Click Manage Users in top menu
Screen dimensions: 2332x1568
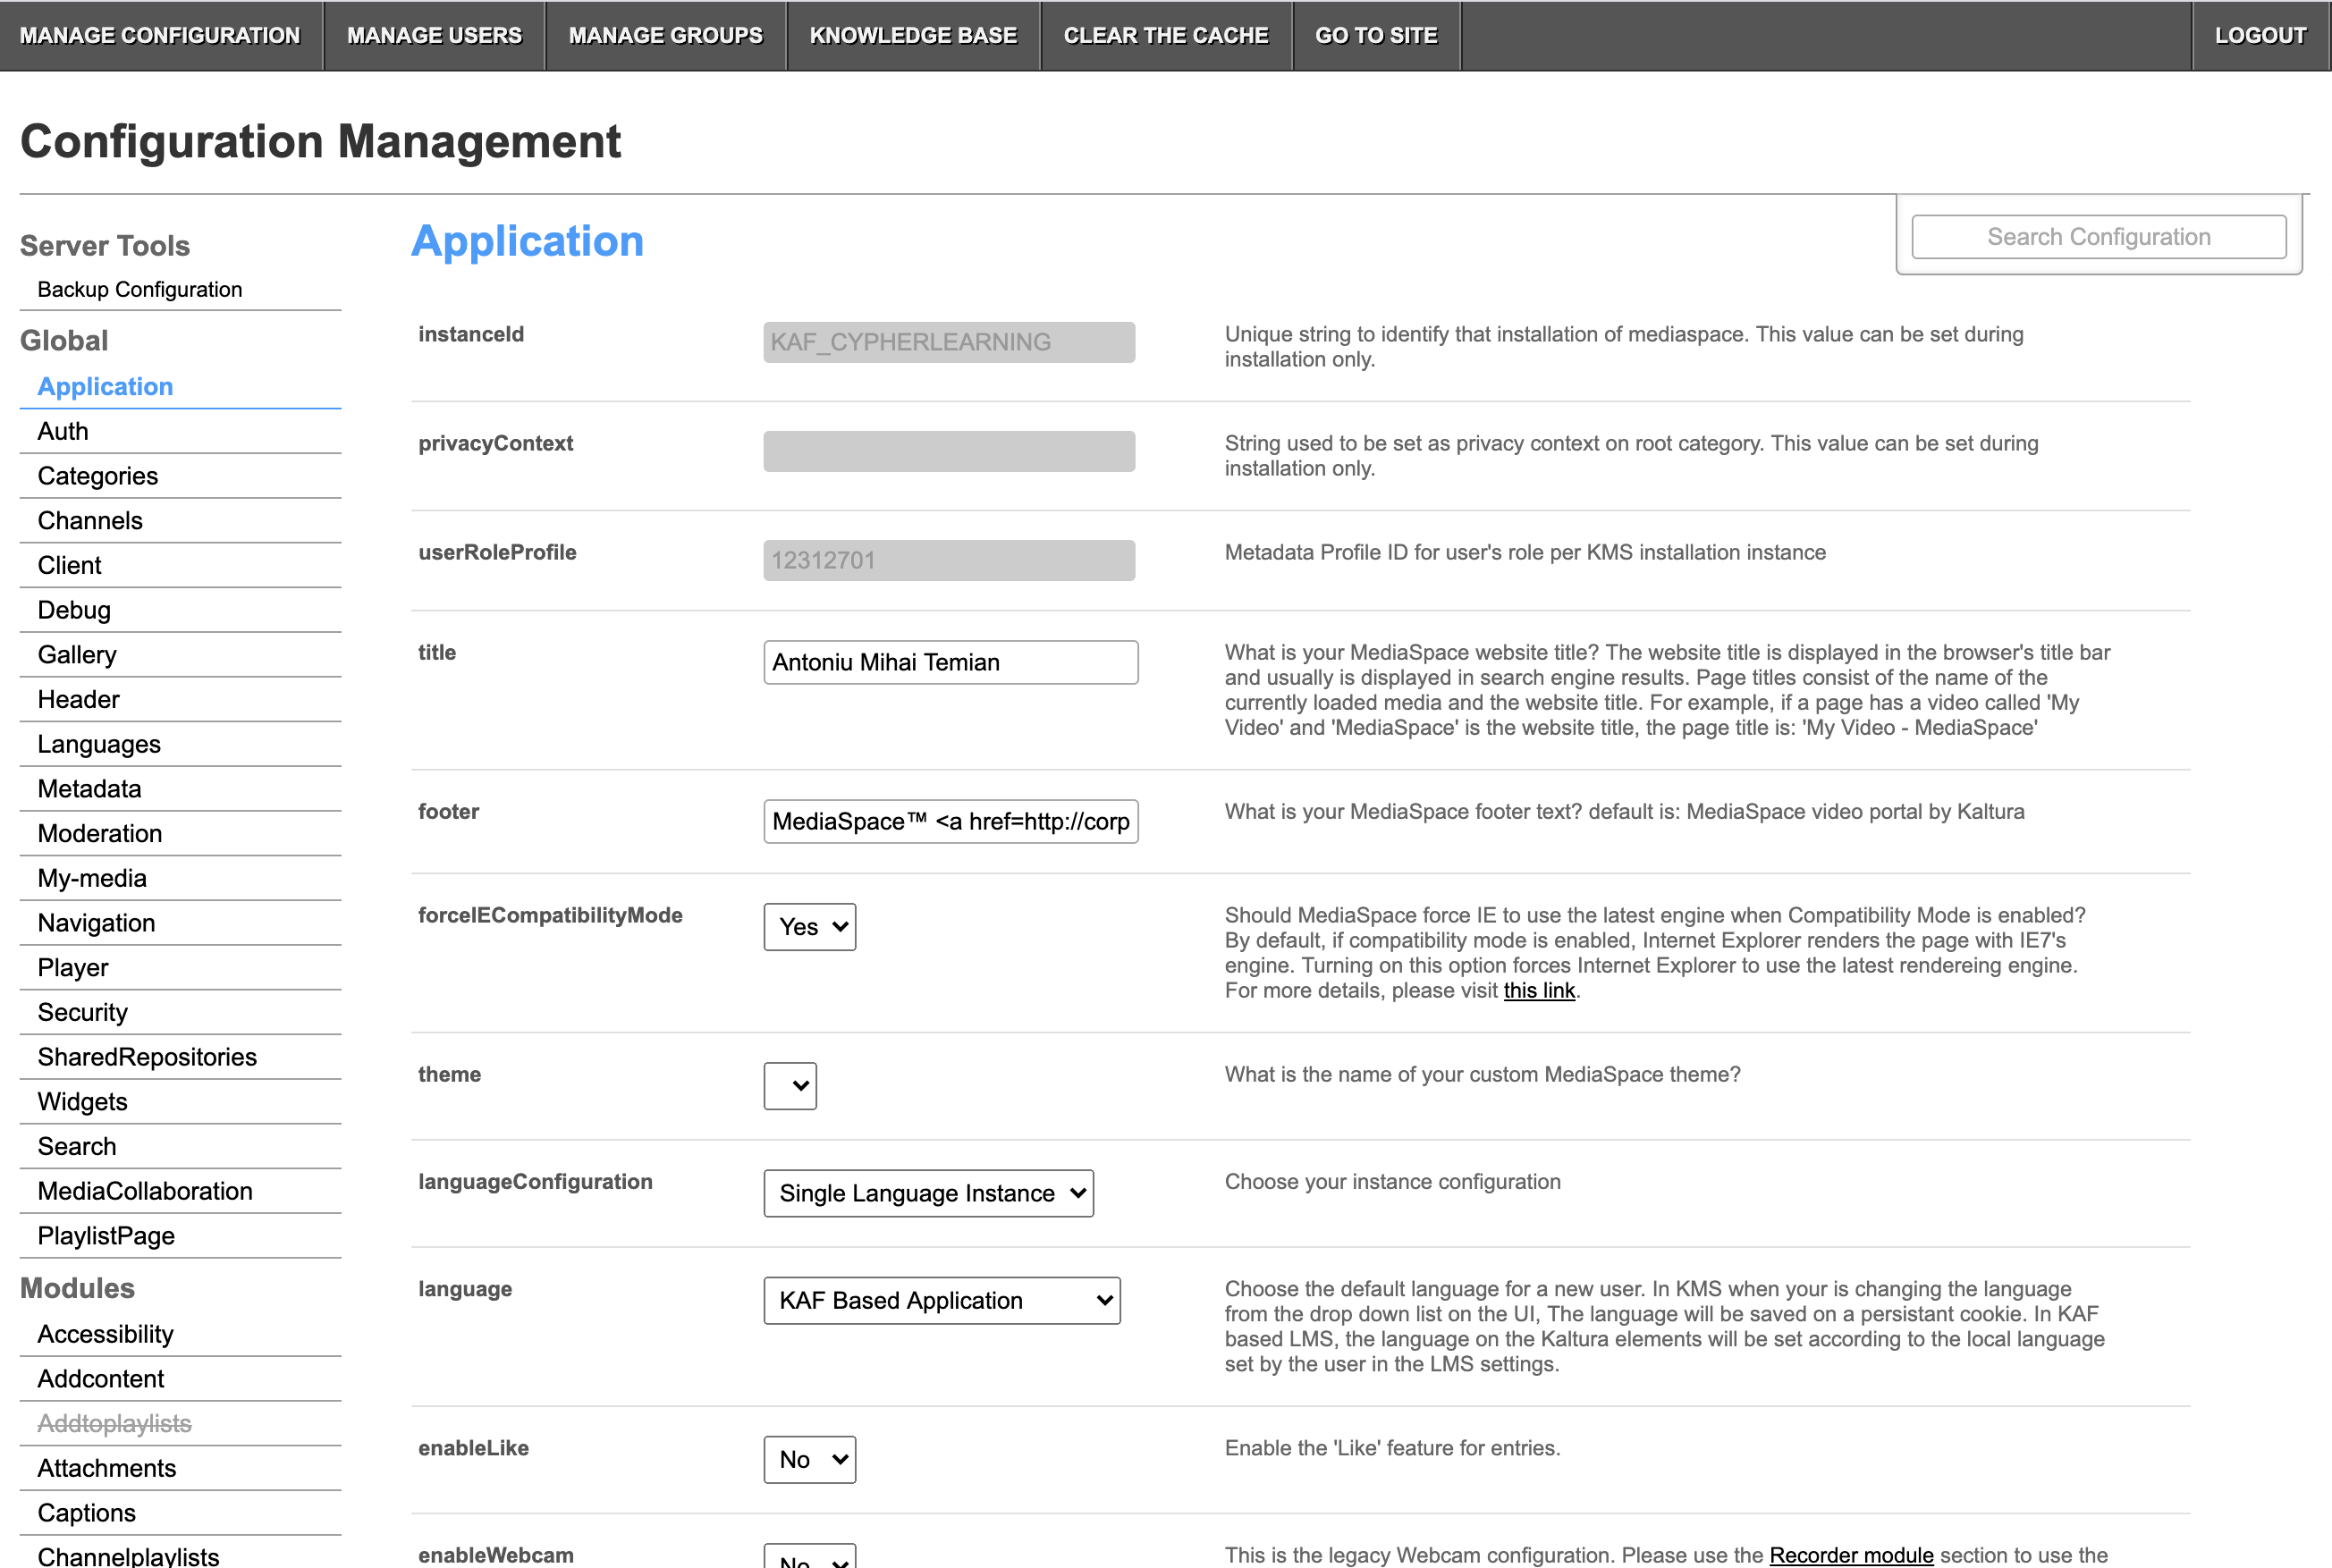coord(434,36)
